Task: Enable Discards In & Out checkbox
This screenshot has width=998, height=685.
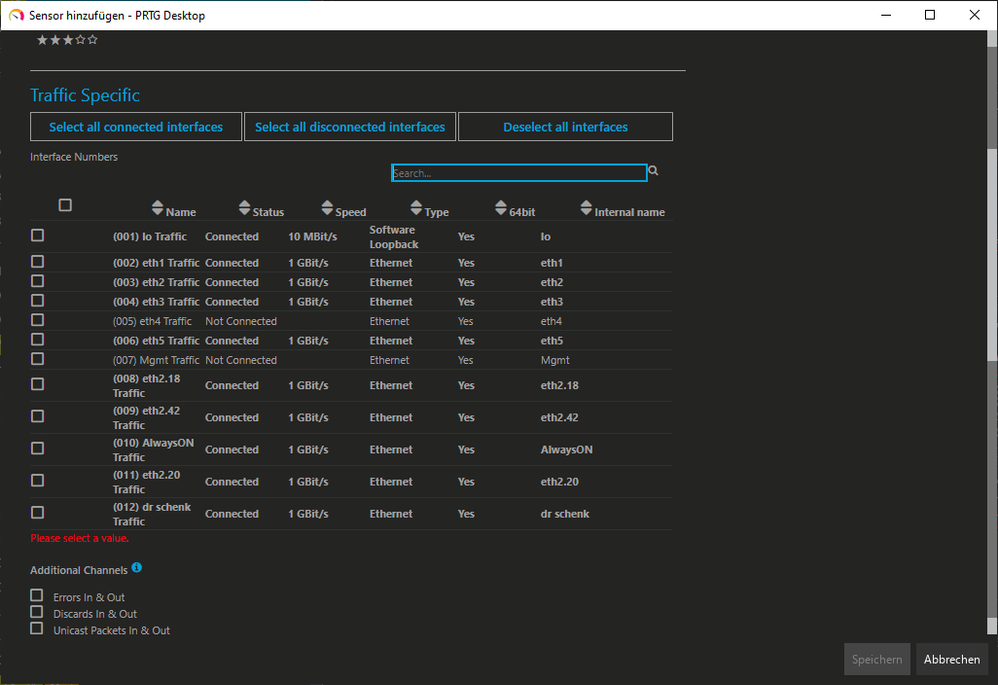Action: [37, 612]
